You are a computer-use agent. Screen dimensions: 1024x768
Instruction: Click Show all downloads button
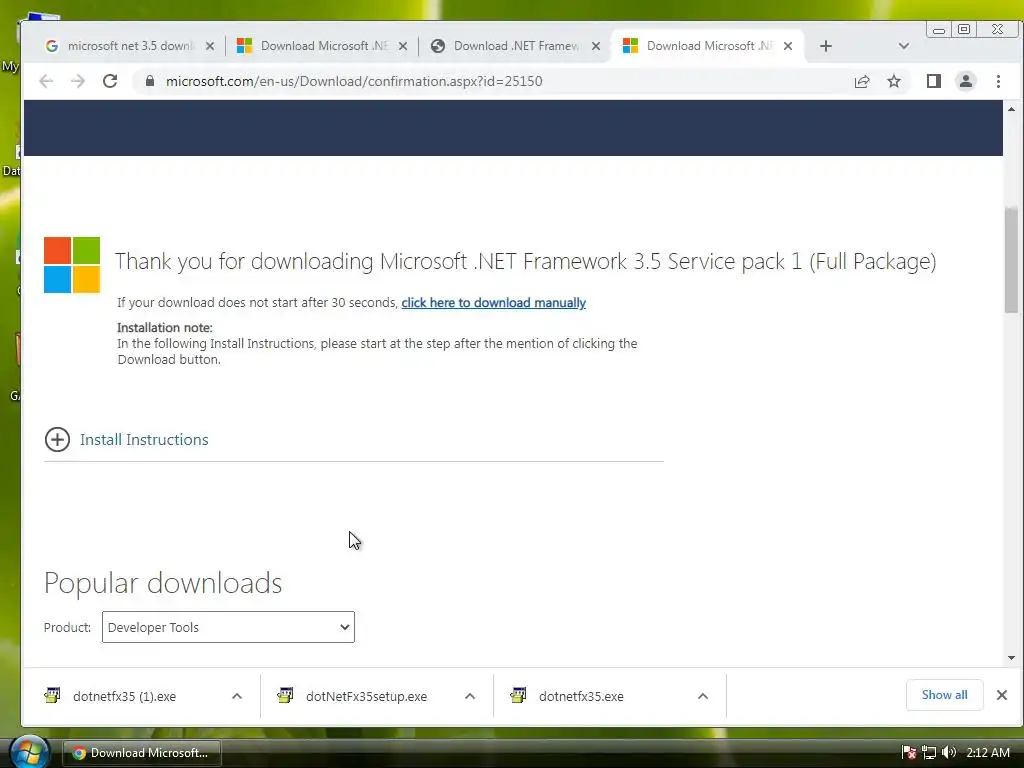[944, 695]
